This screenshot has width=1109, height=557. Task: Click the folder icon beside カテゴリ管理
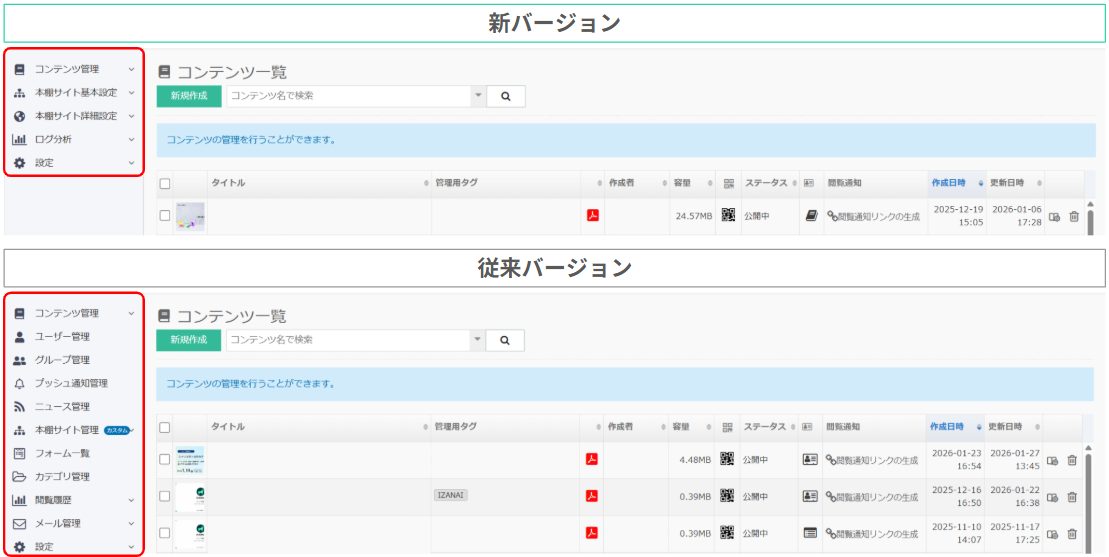(x=19, y=477)
